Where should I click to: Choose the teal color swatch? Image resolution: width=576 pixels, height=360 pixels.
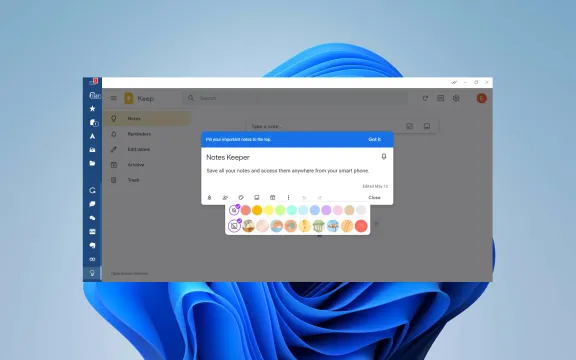(292, 210)
